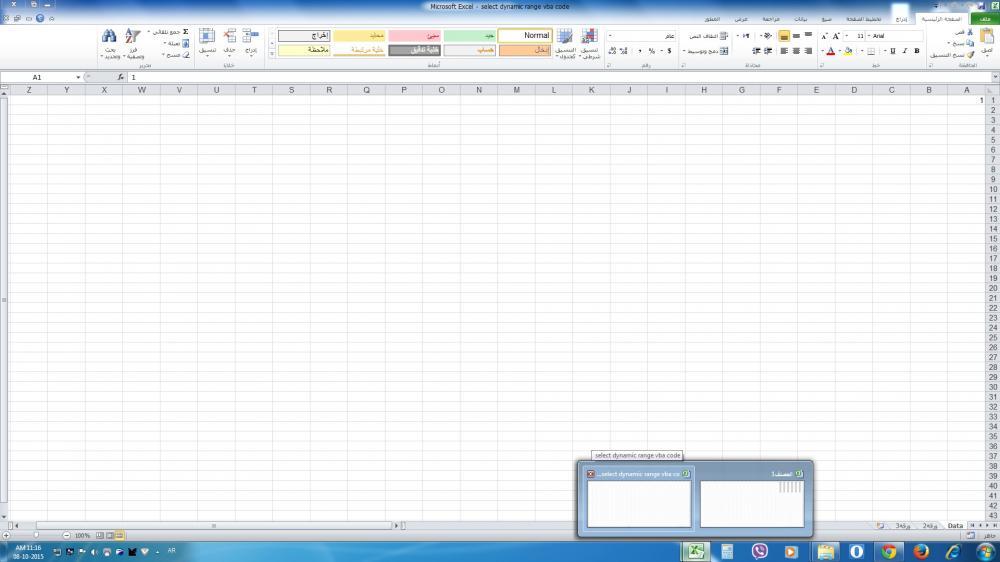This screenshot has width=1000, height=562.
Task: Open Format as Table gallery
Action: (564, 44)
